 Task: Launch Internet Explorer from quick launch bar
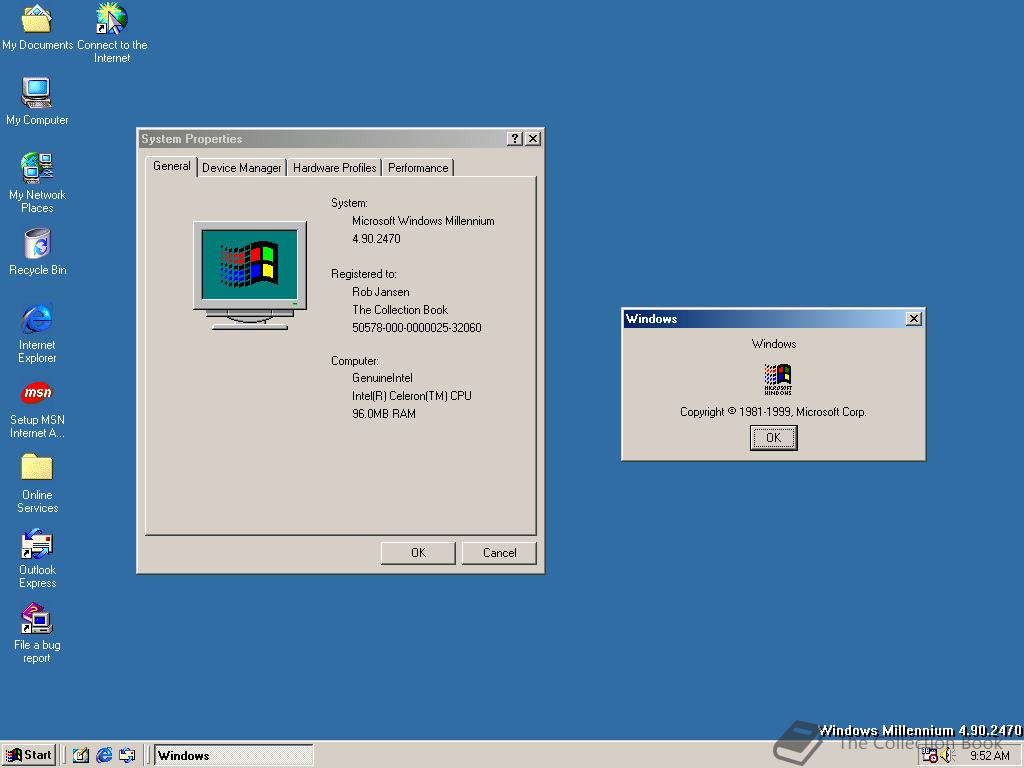[x=104, y=756]
